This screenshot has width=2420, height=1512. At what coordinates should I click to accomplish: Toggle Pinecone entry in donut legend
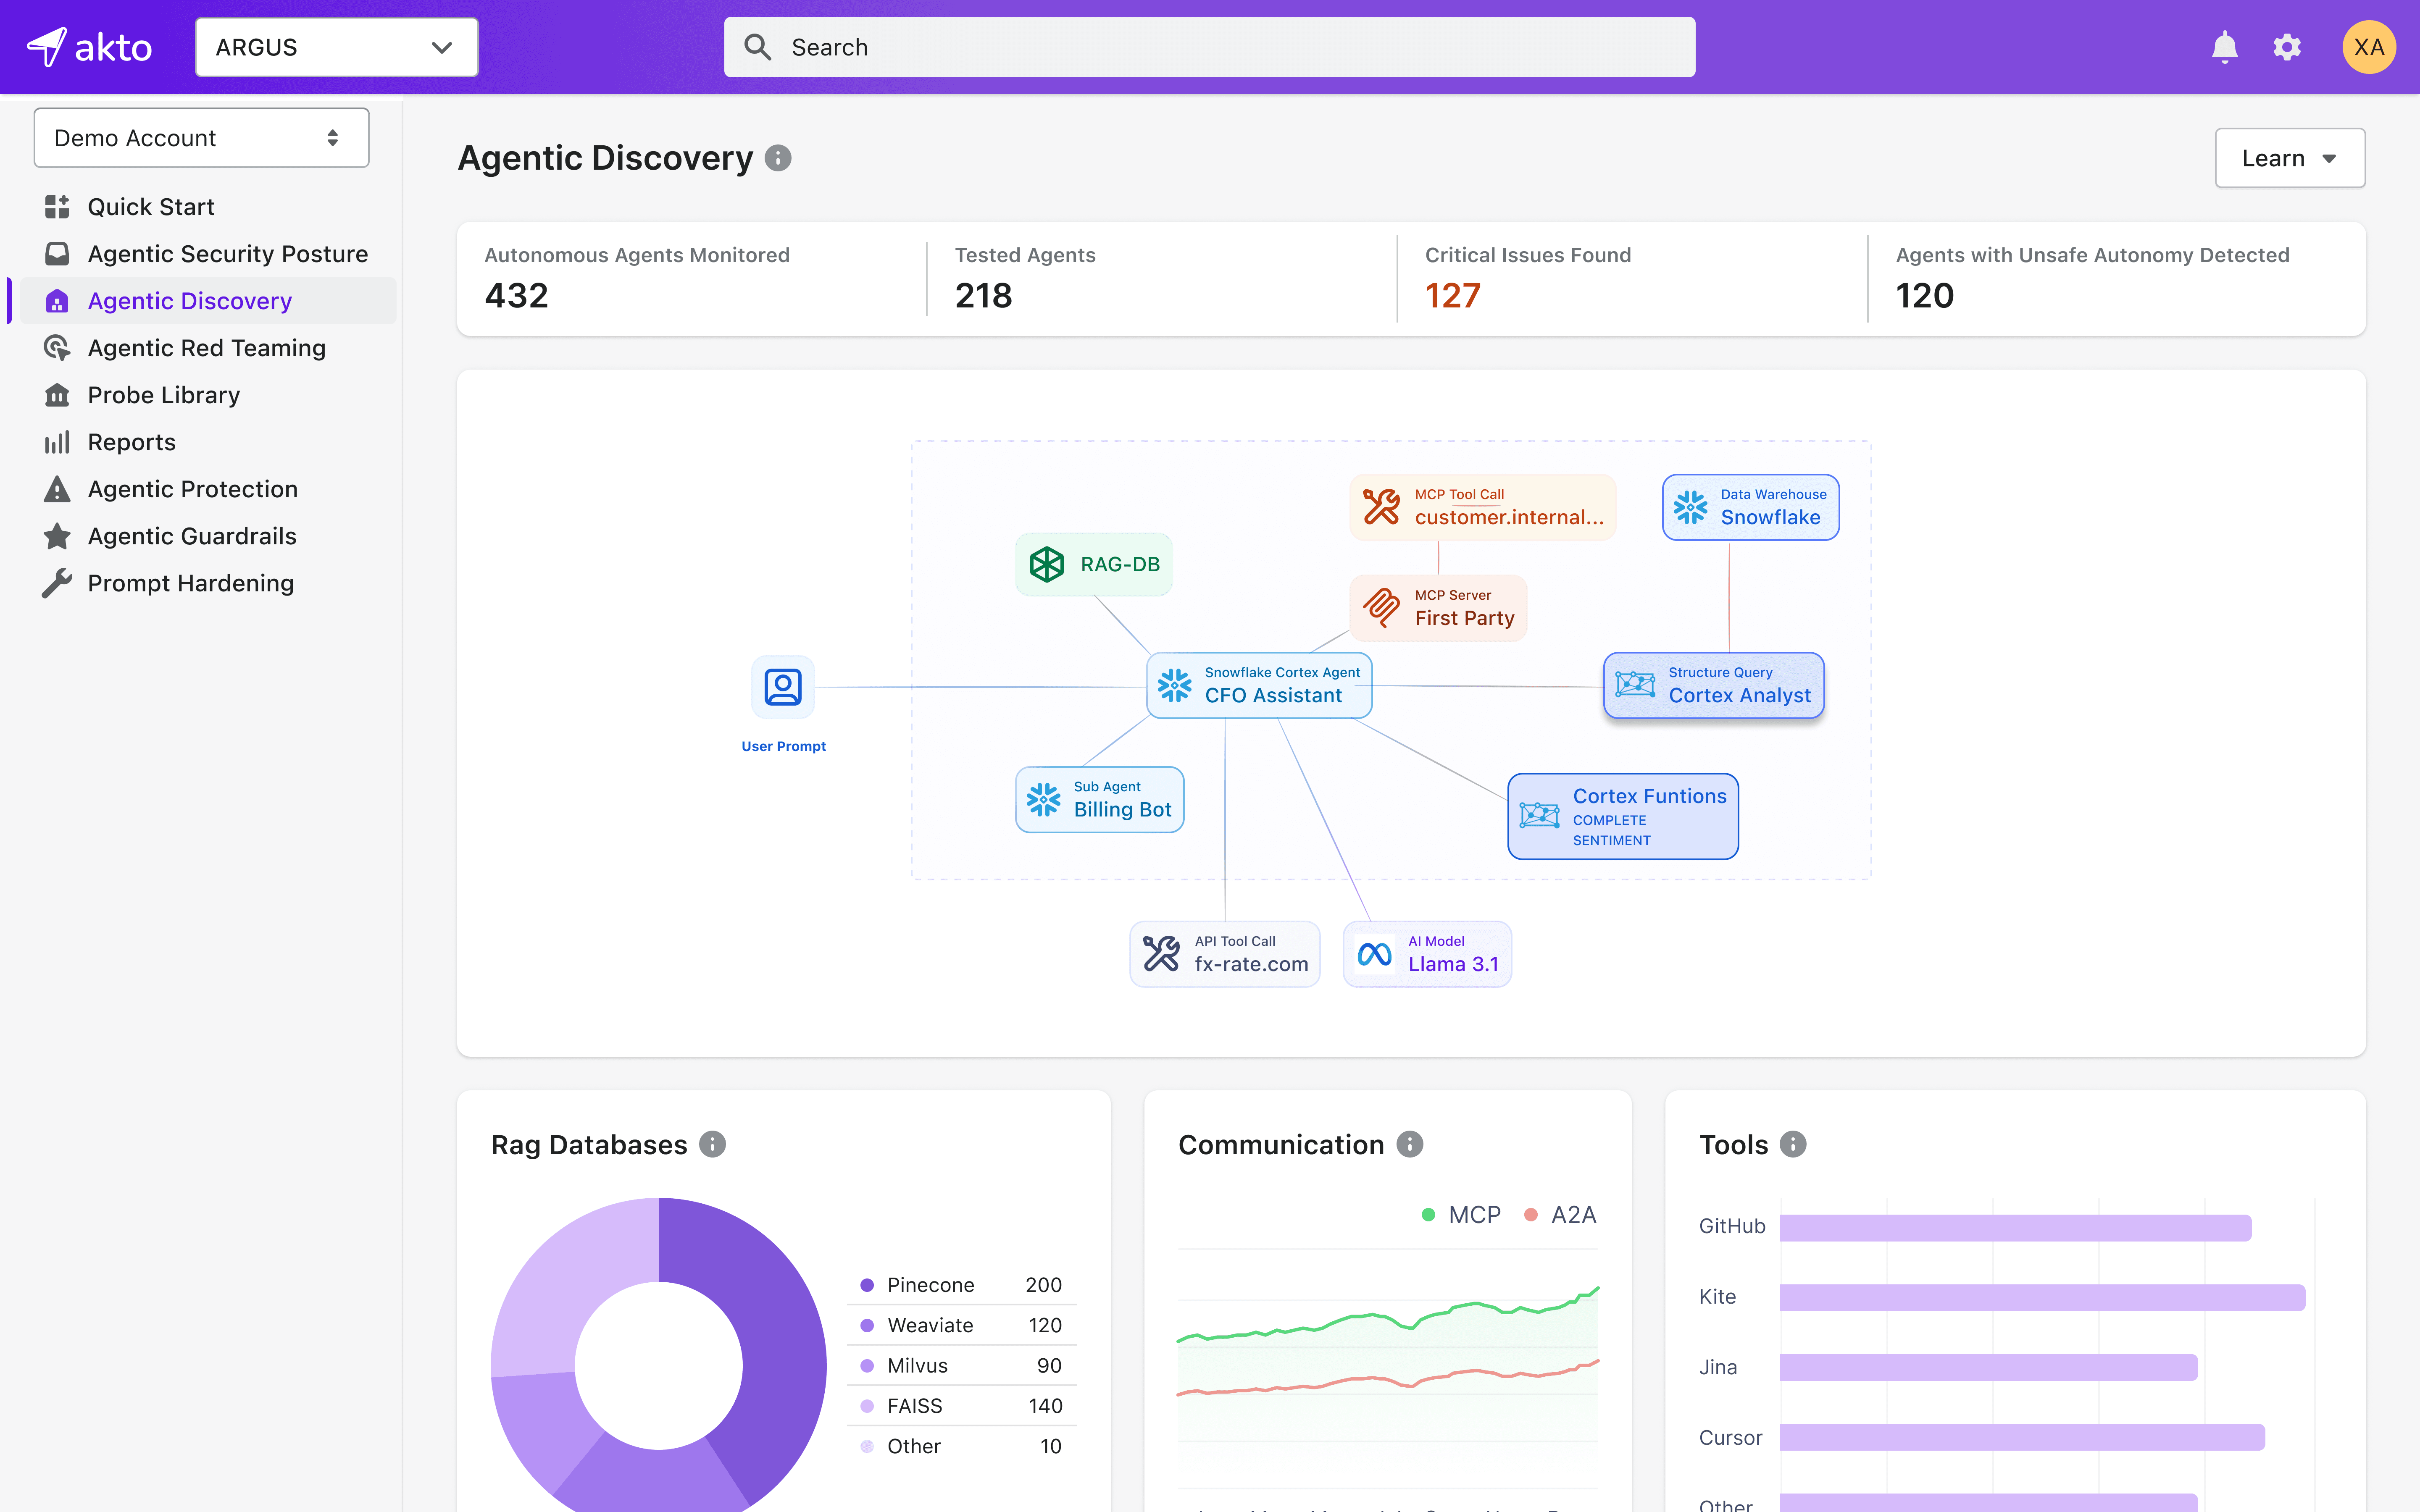click(x=930, y=1285)
